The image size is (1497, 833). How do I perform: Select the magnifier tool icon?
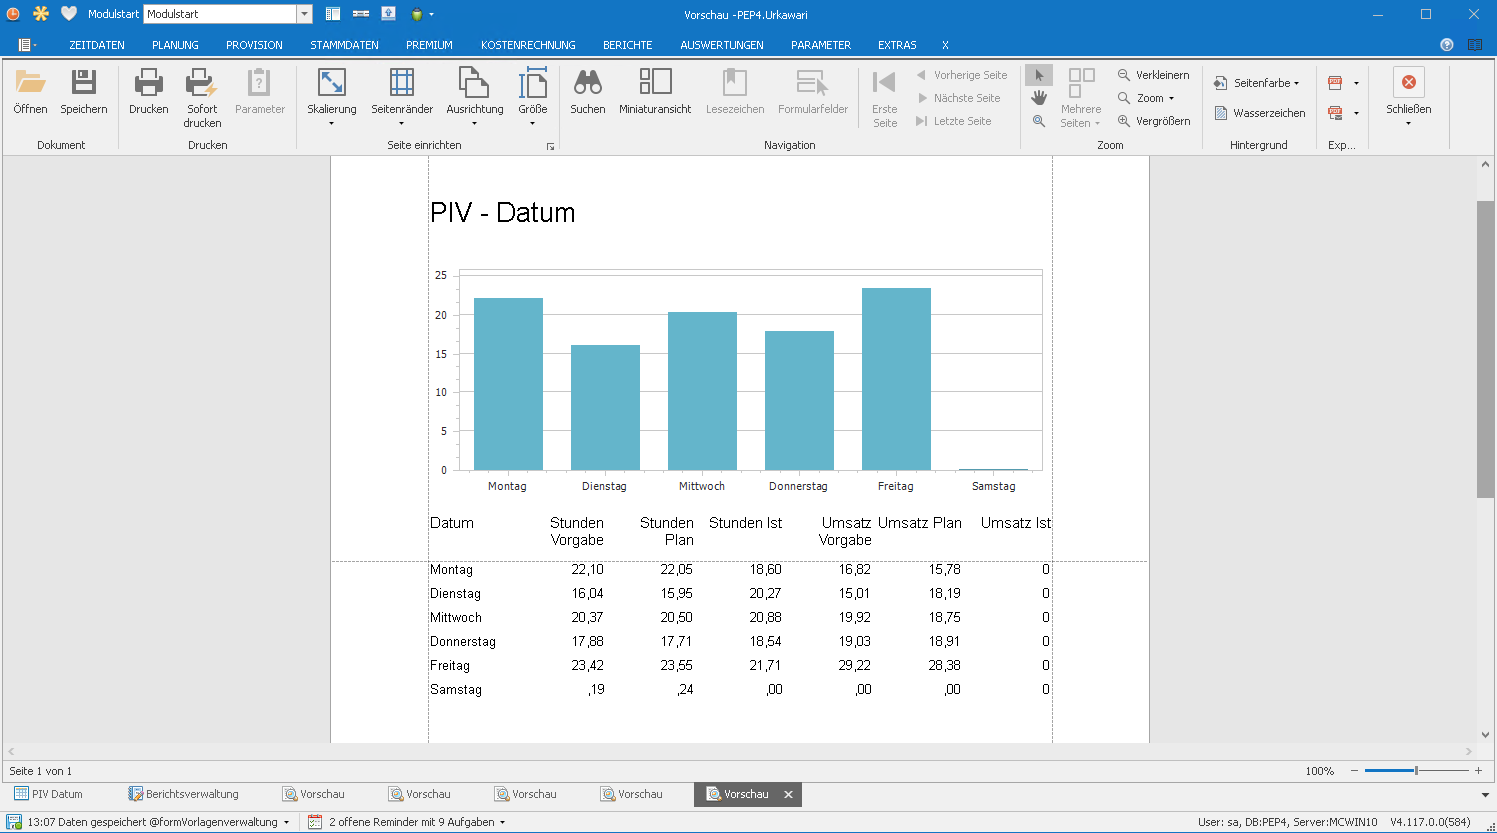[x=1039, y=121]
